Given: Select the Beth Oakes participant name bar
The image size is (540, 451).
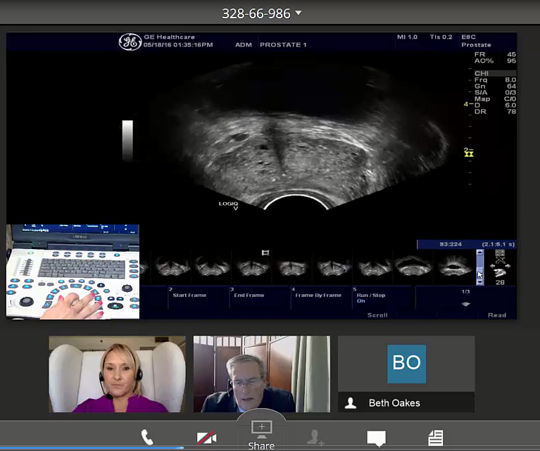Looking at the screenshot, I should [x=406, y=402].
